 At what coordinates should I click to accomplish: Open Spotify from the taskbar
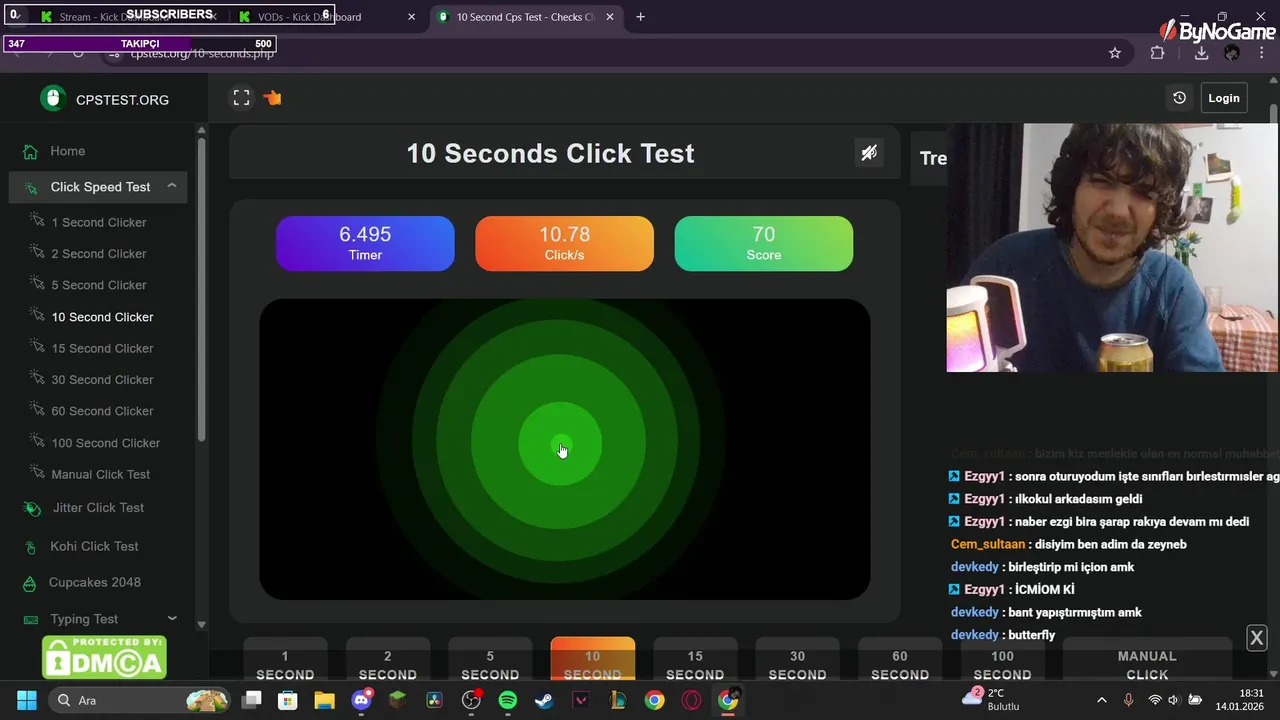pyautogui.click(x=508, y=700)
